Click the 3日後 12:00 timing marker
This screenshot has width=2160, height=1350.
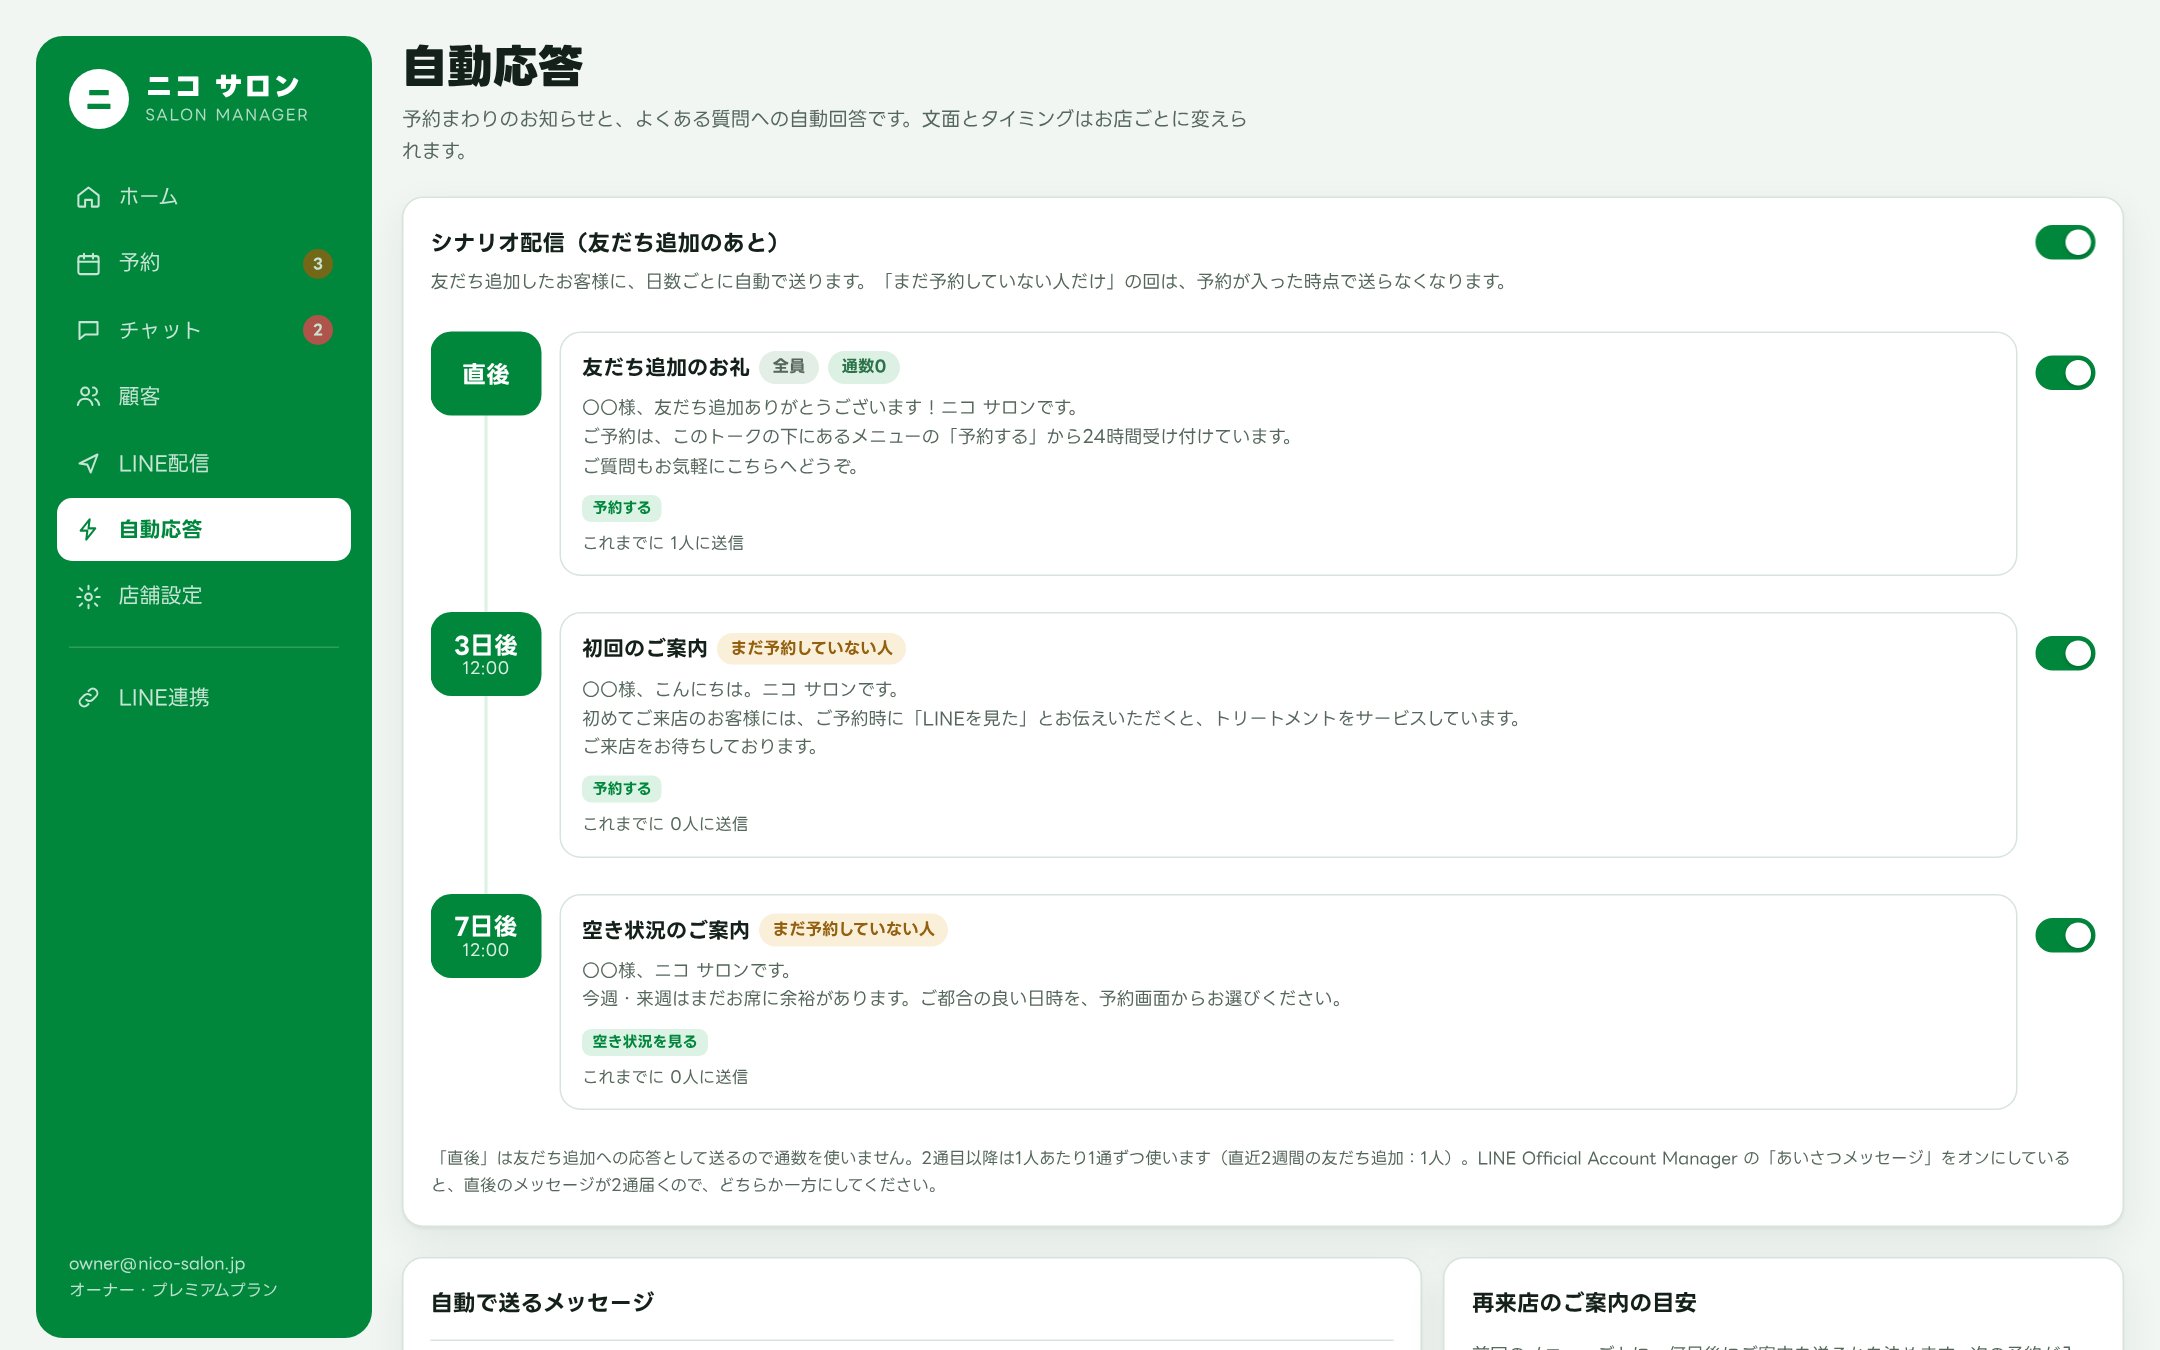pos(486,654)
